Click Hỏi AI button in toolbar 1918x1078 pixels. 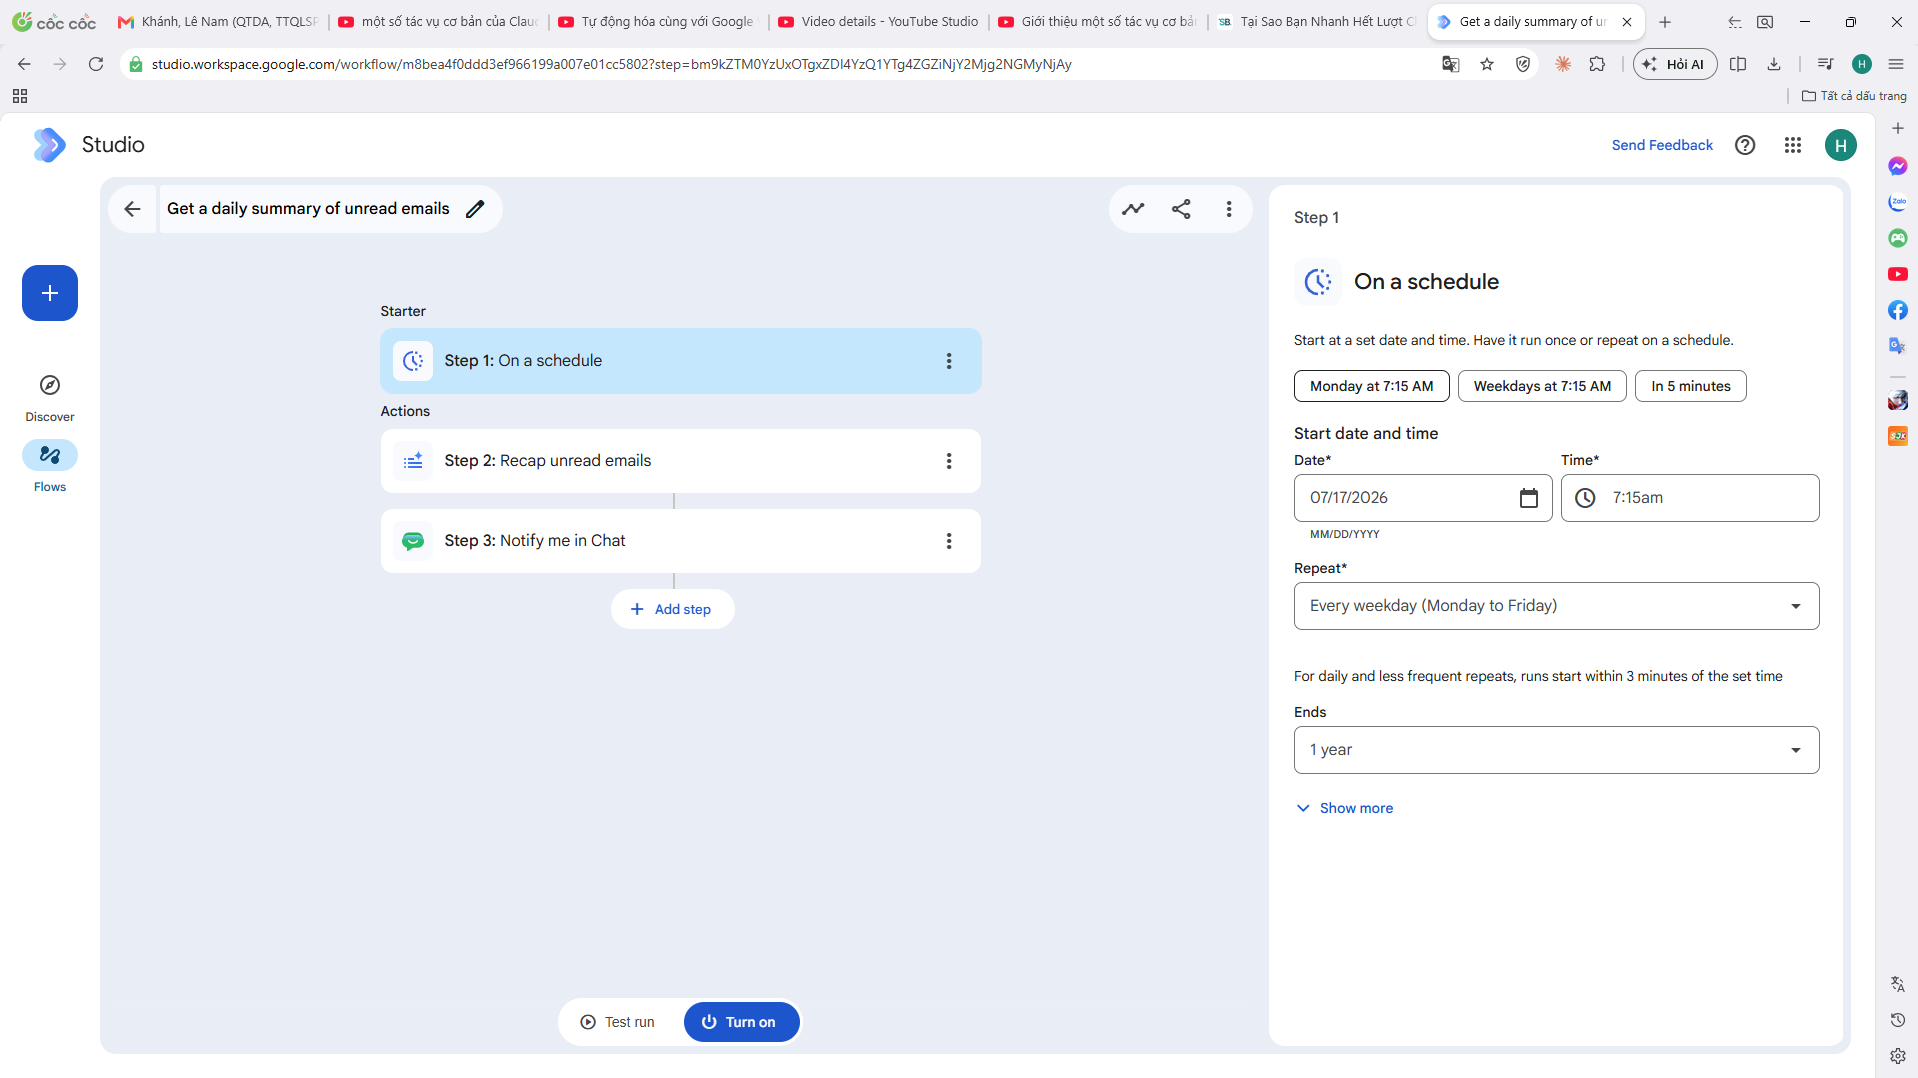(1675, 64)
